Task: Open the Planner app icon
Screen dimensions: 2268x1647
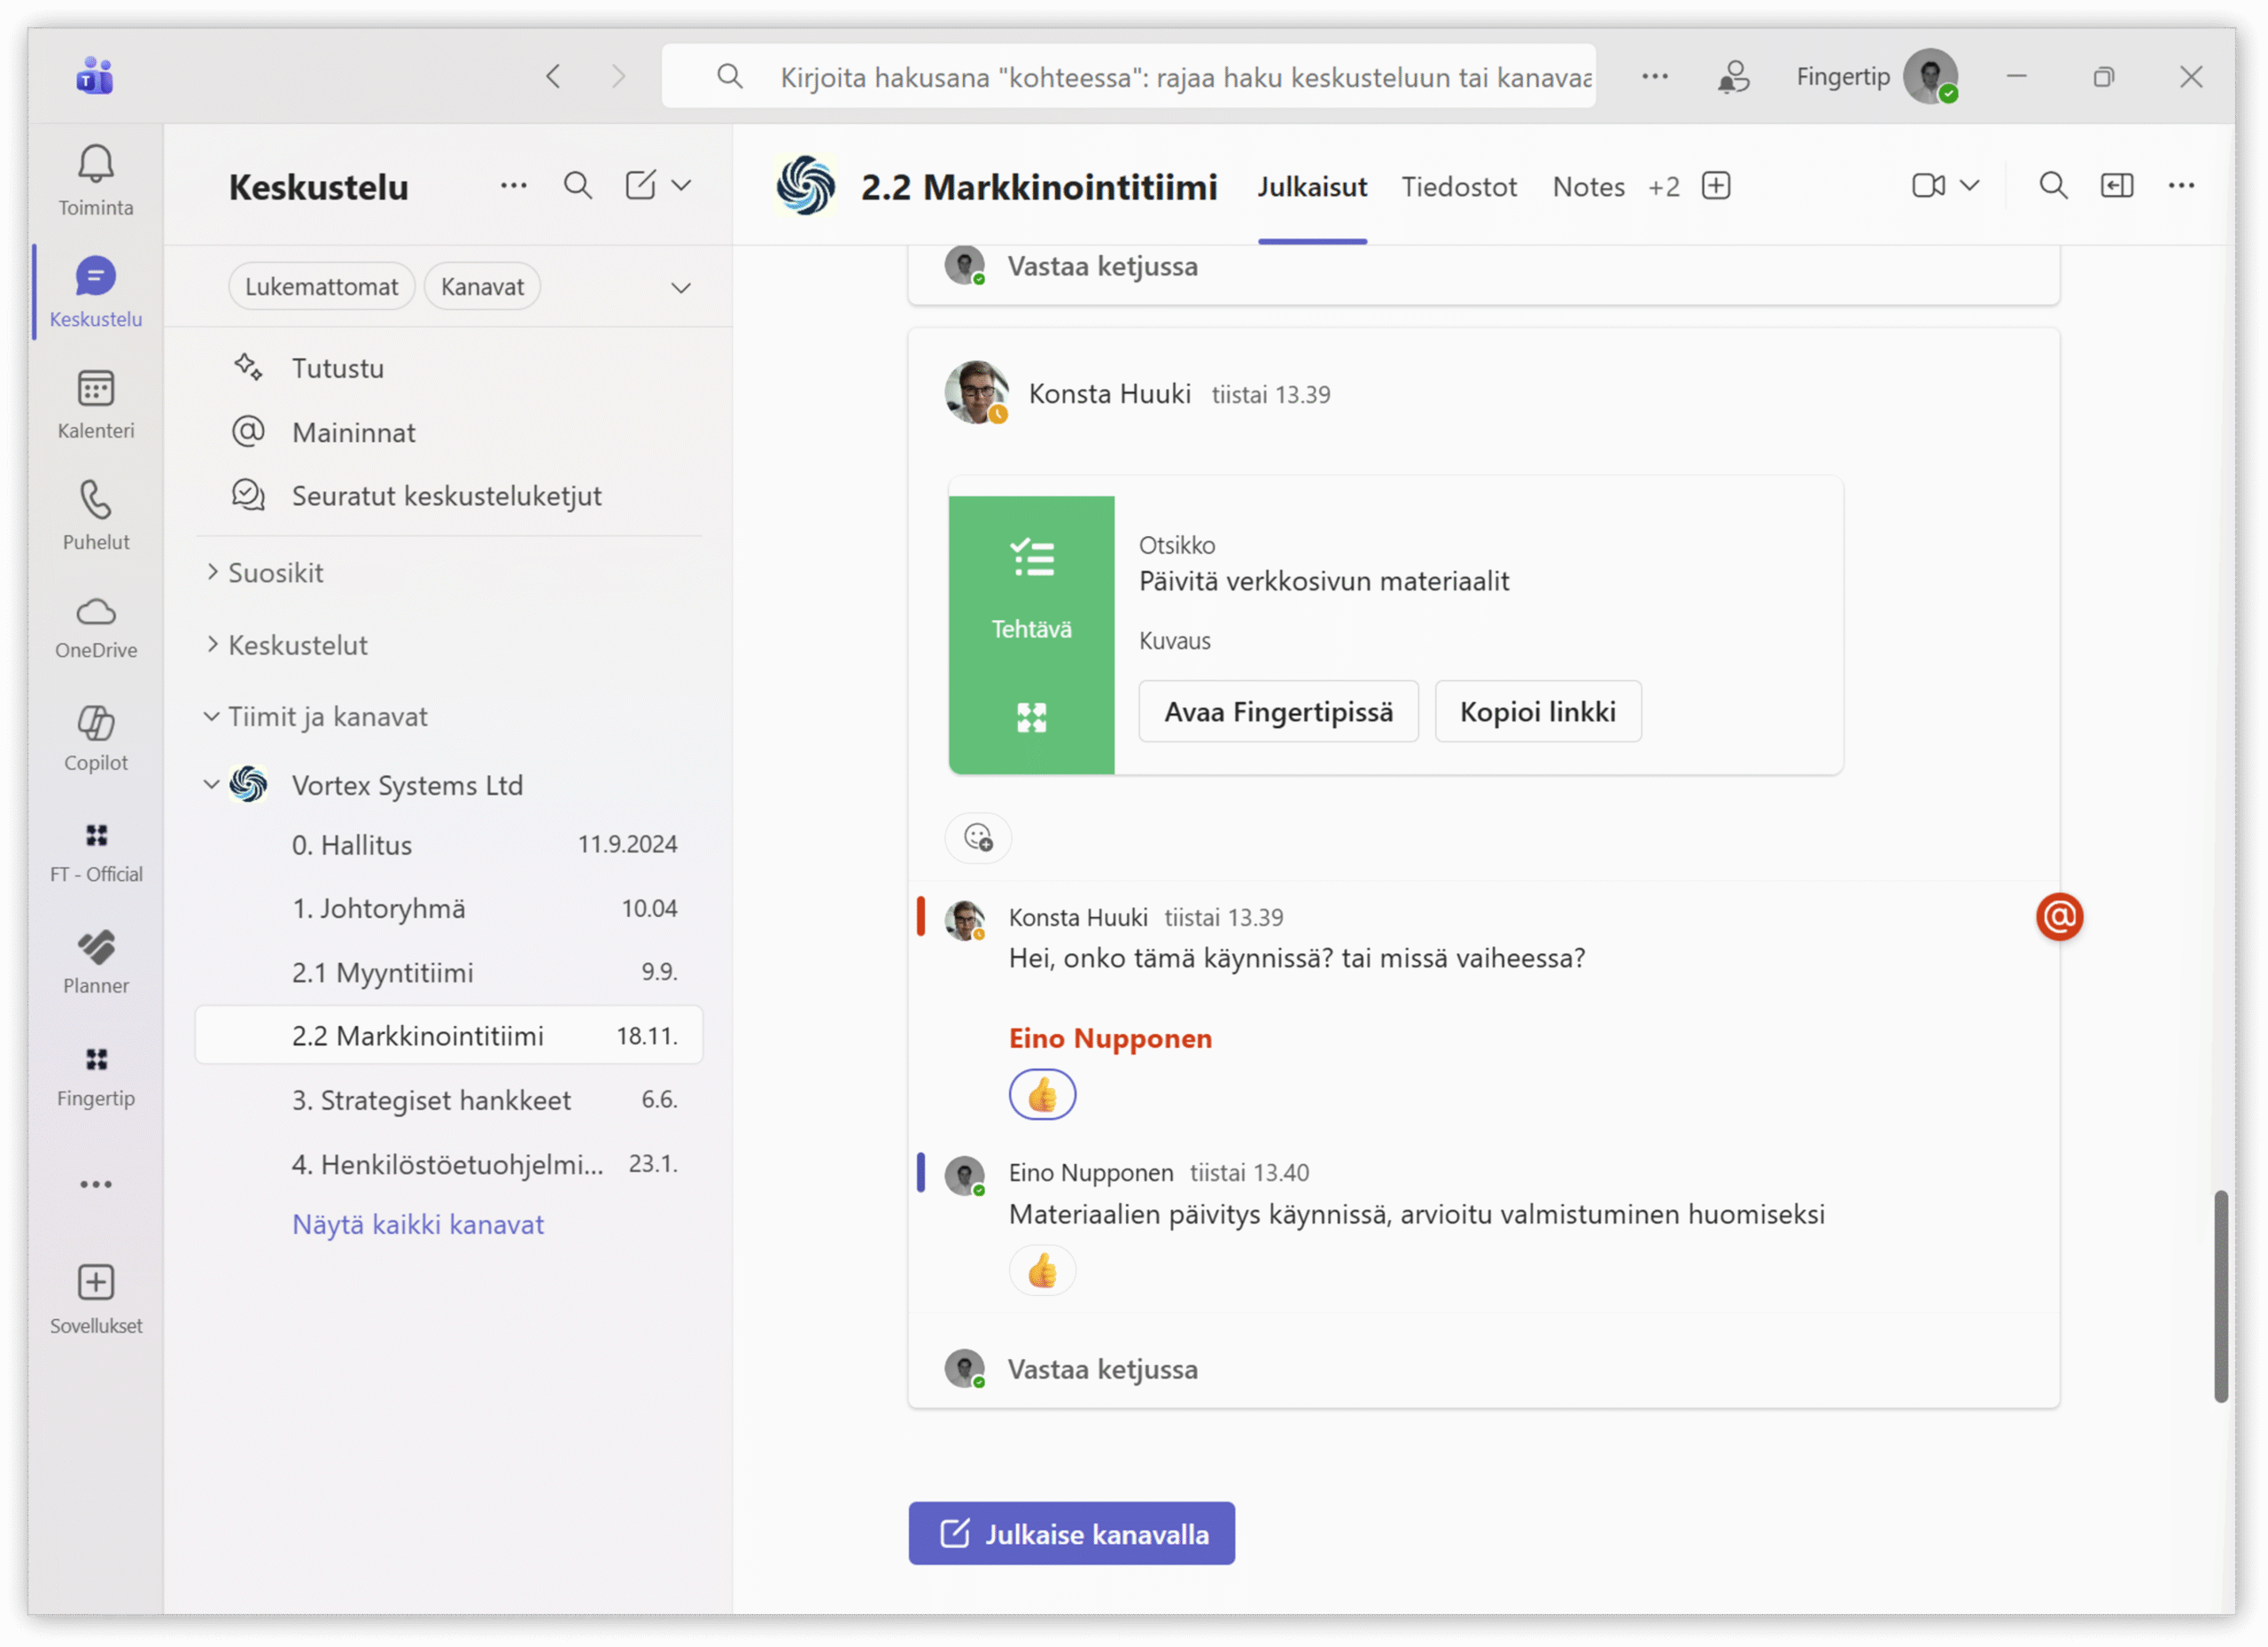Action: tap(96, 947)
